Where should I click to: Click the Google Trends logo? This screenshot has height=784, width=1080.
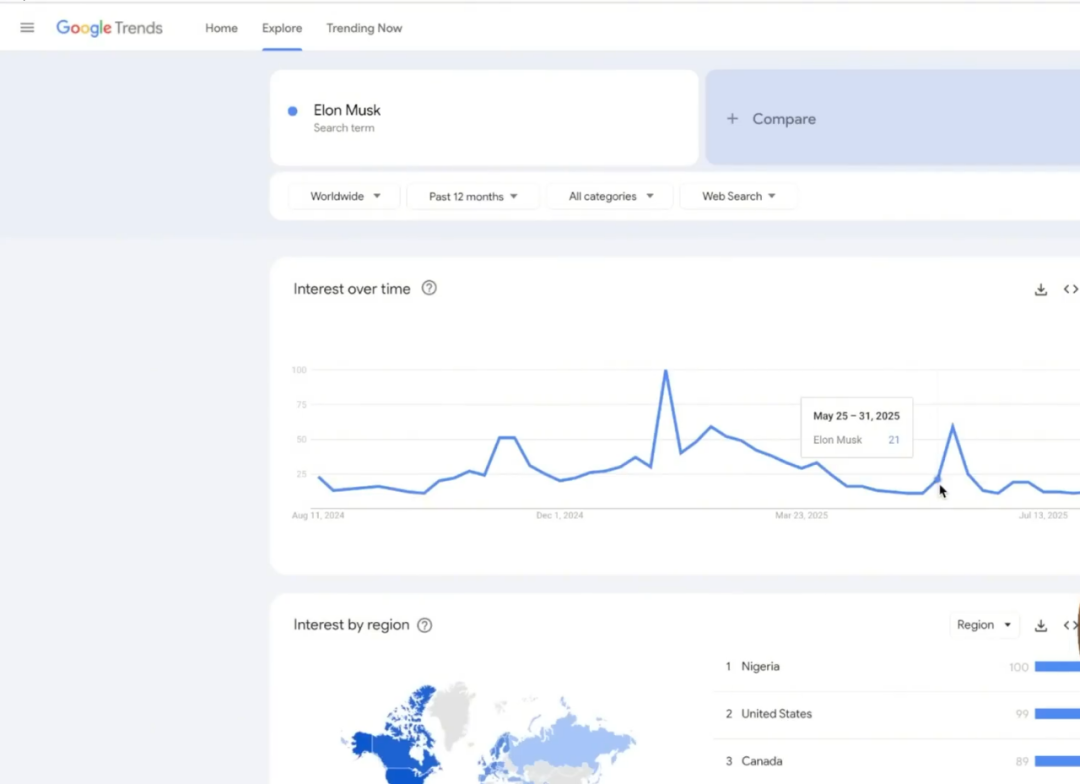click(x=109, y=28)
